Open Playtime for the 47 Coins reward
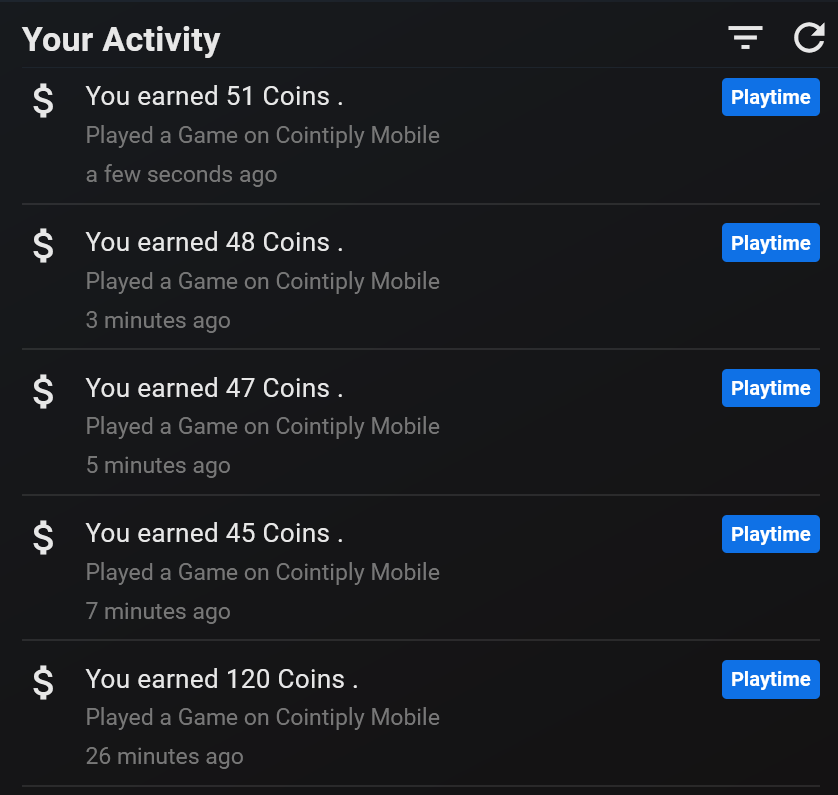Image resolution: width=838 pixels, height=795 pixels. [770, 388]
